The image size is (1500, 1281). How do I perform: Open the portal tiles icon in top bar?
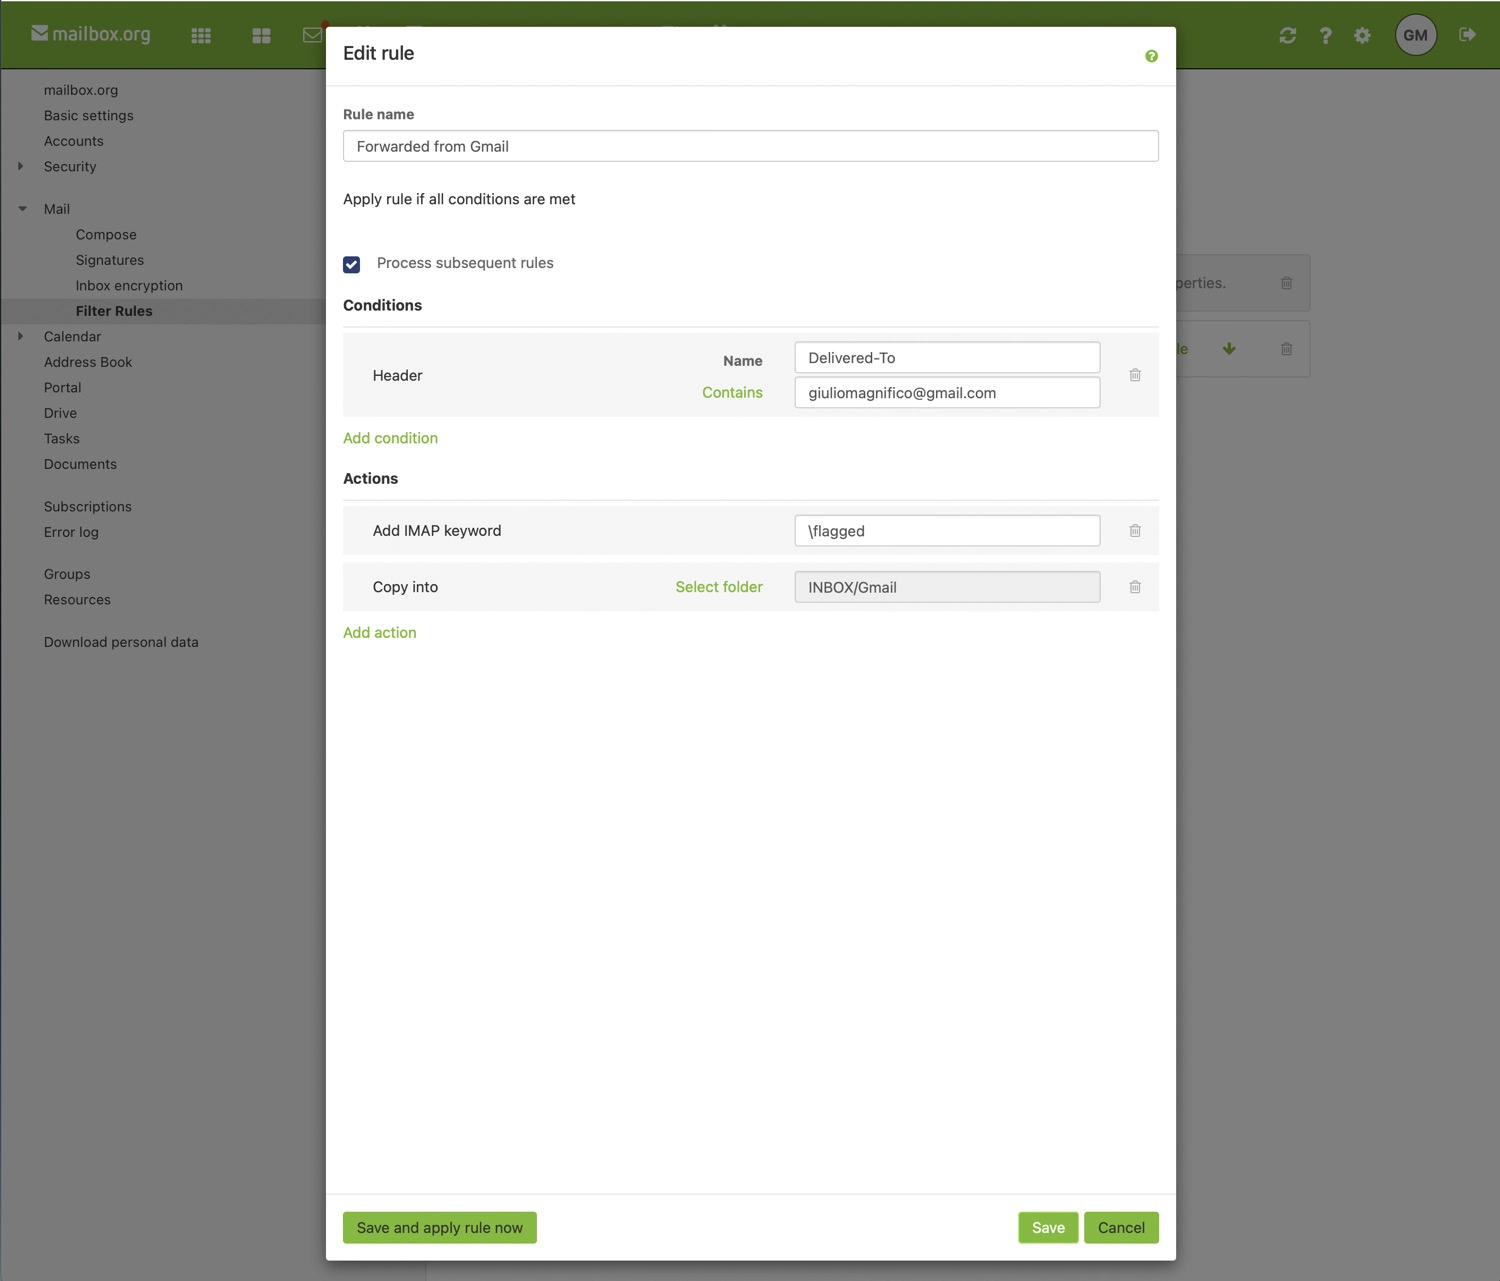262,35
